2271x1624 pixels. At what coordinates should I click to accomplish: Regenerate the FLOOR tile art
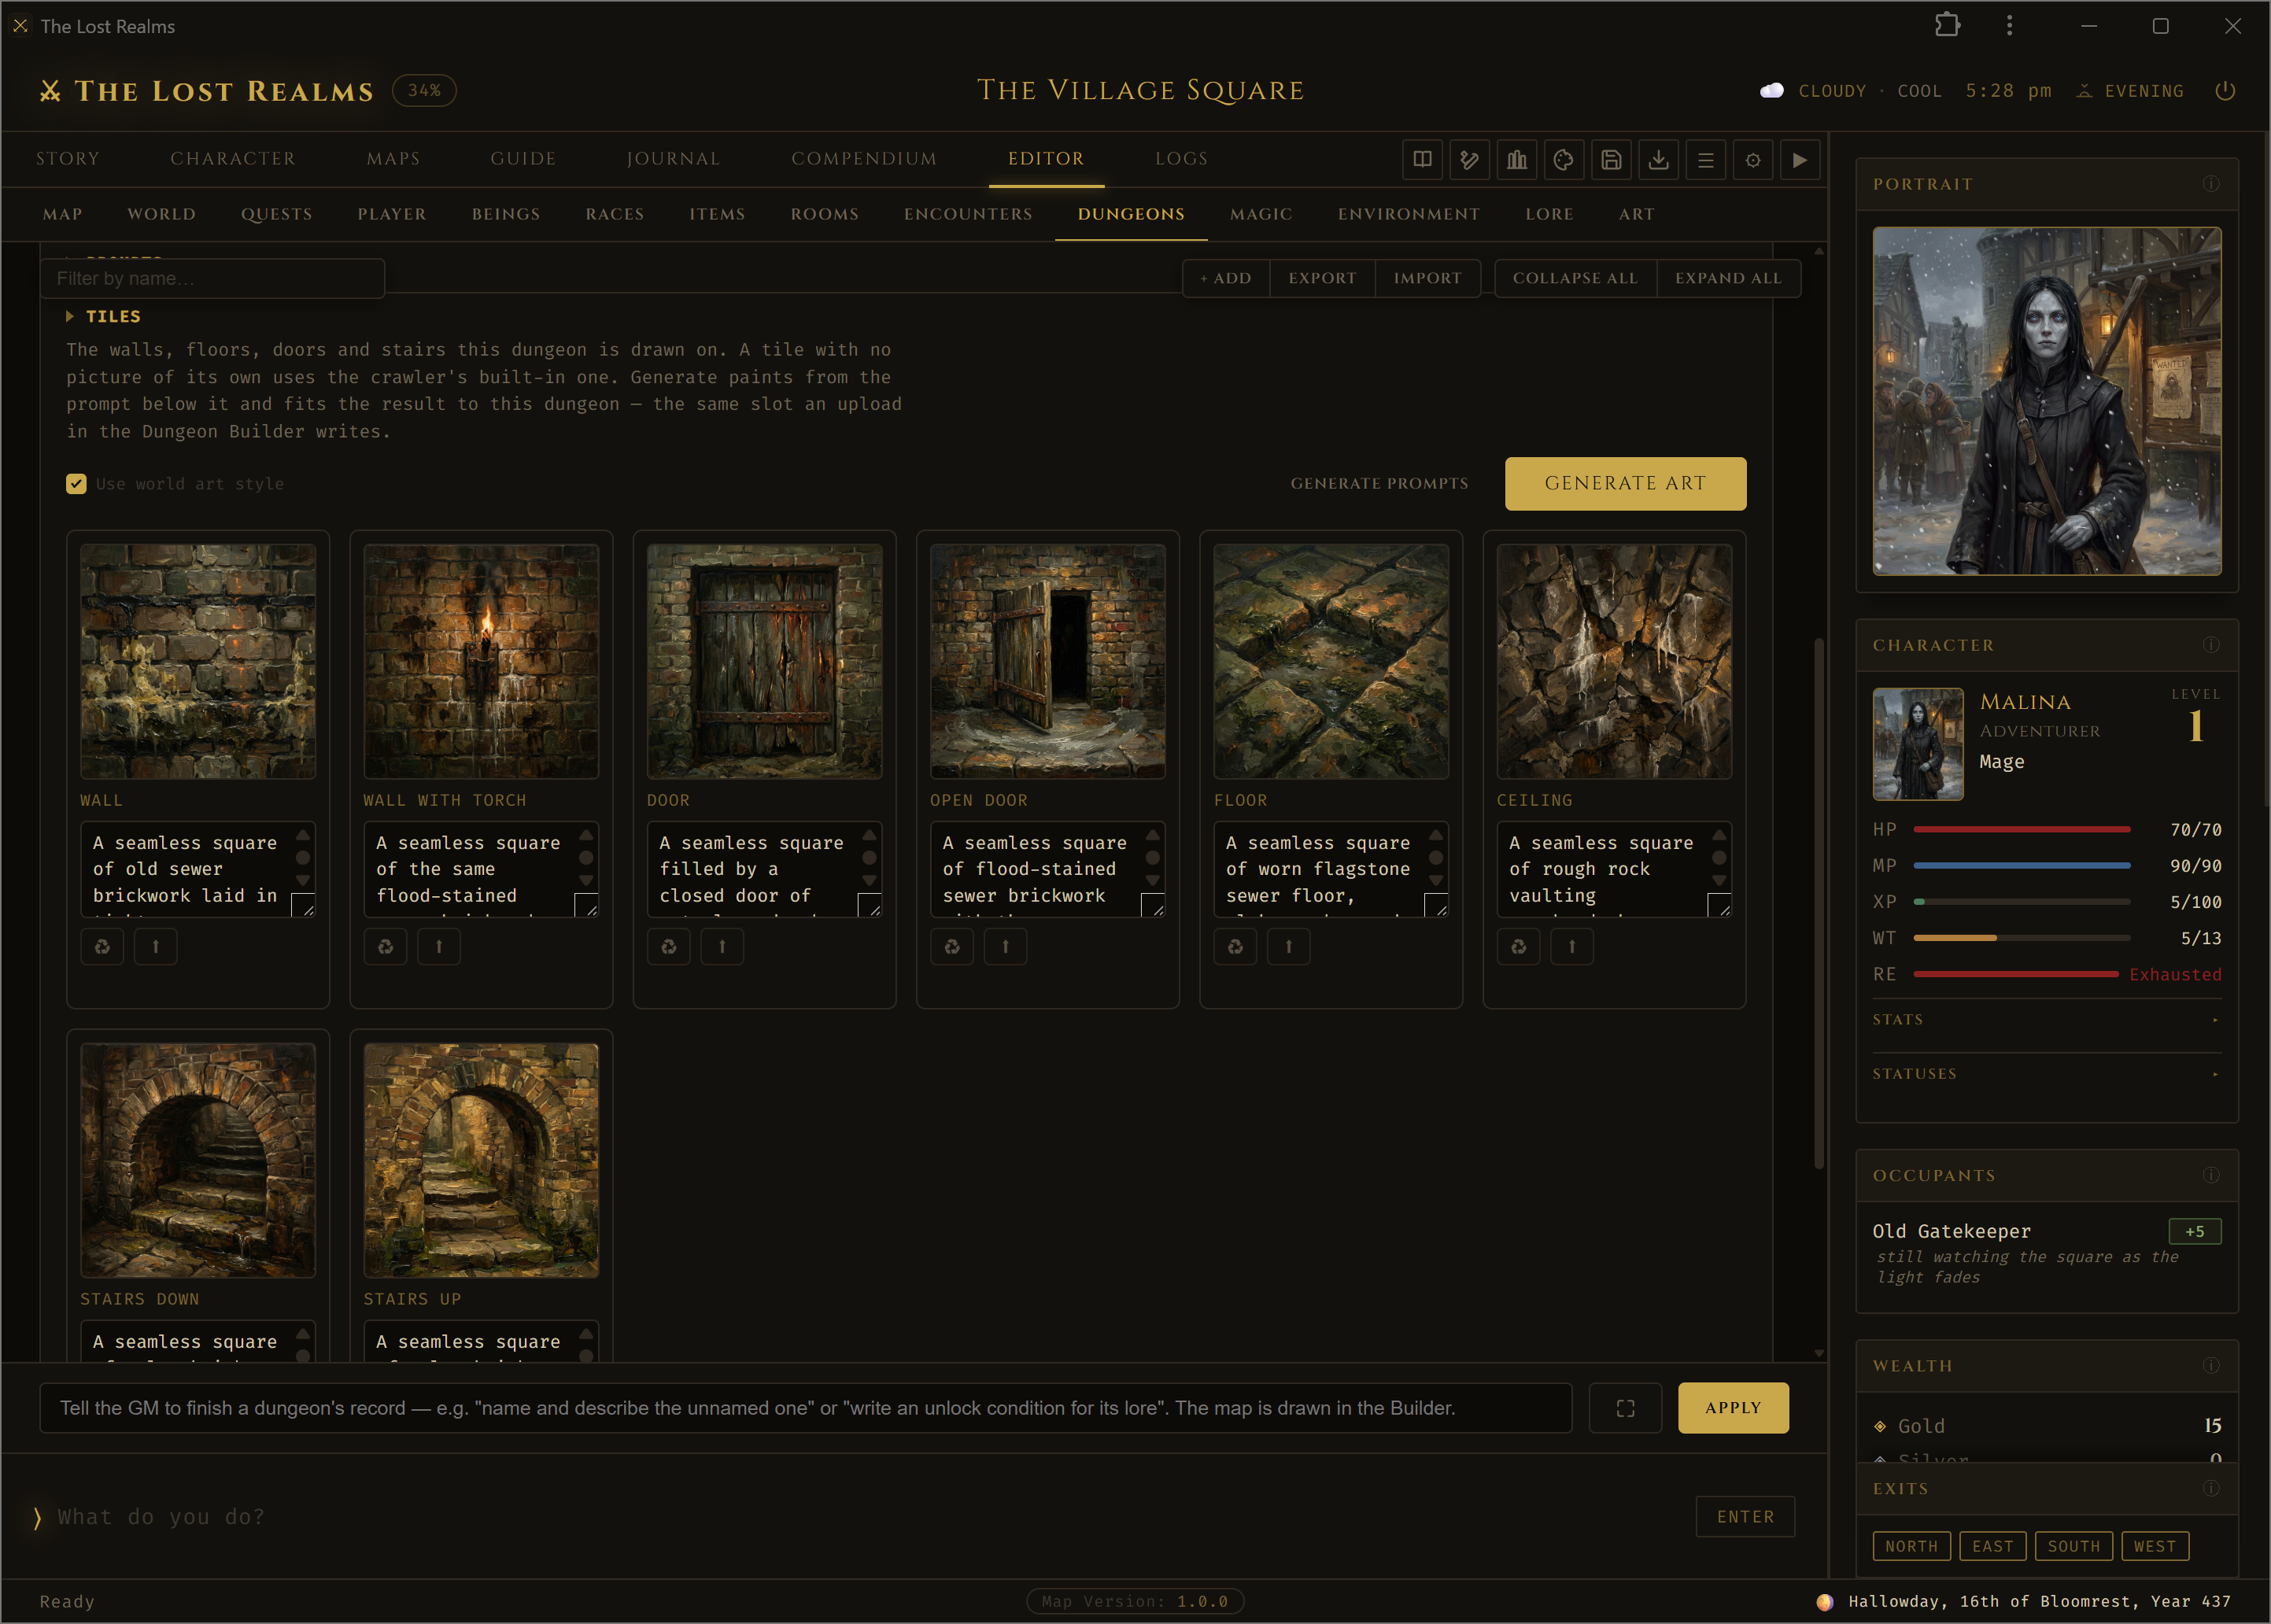coord(1236,946)
